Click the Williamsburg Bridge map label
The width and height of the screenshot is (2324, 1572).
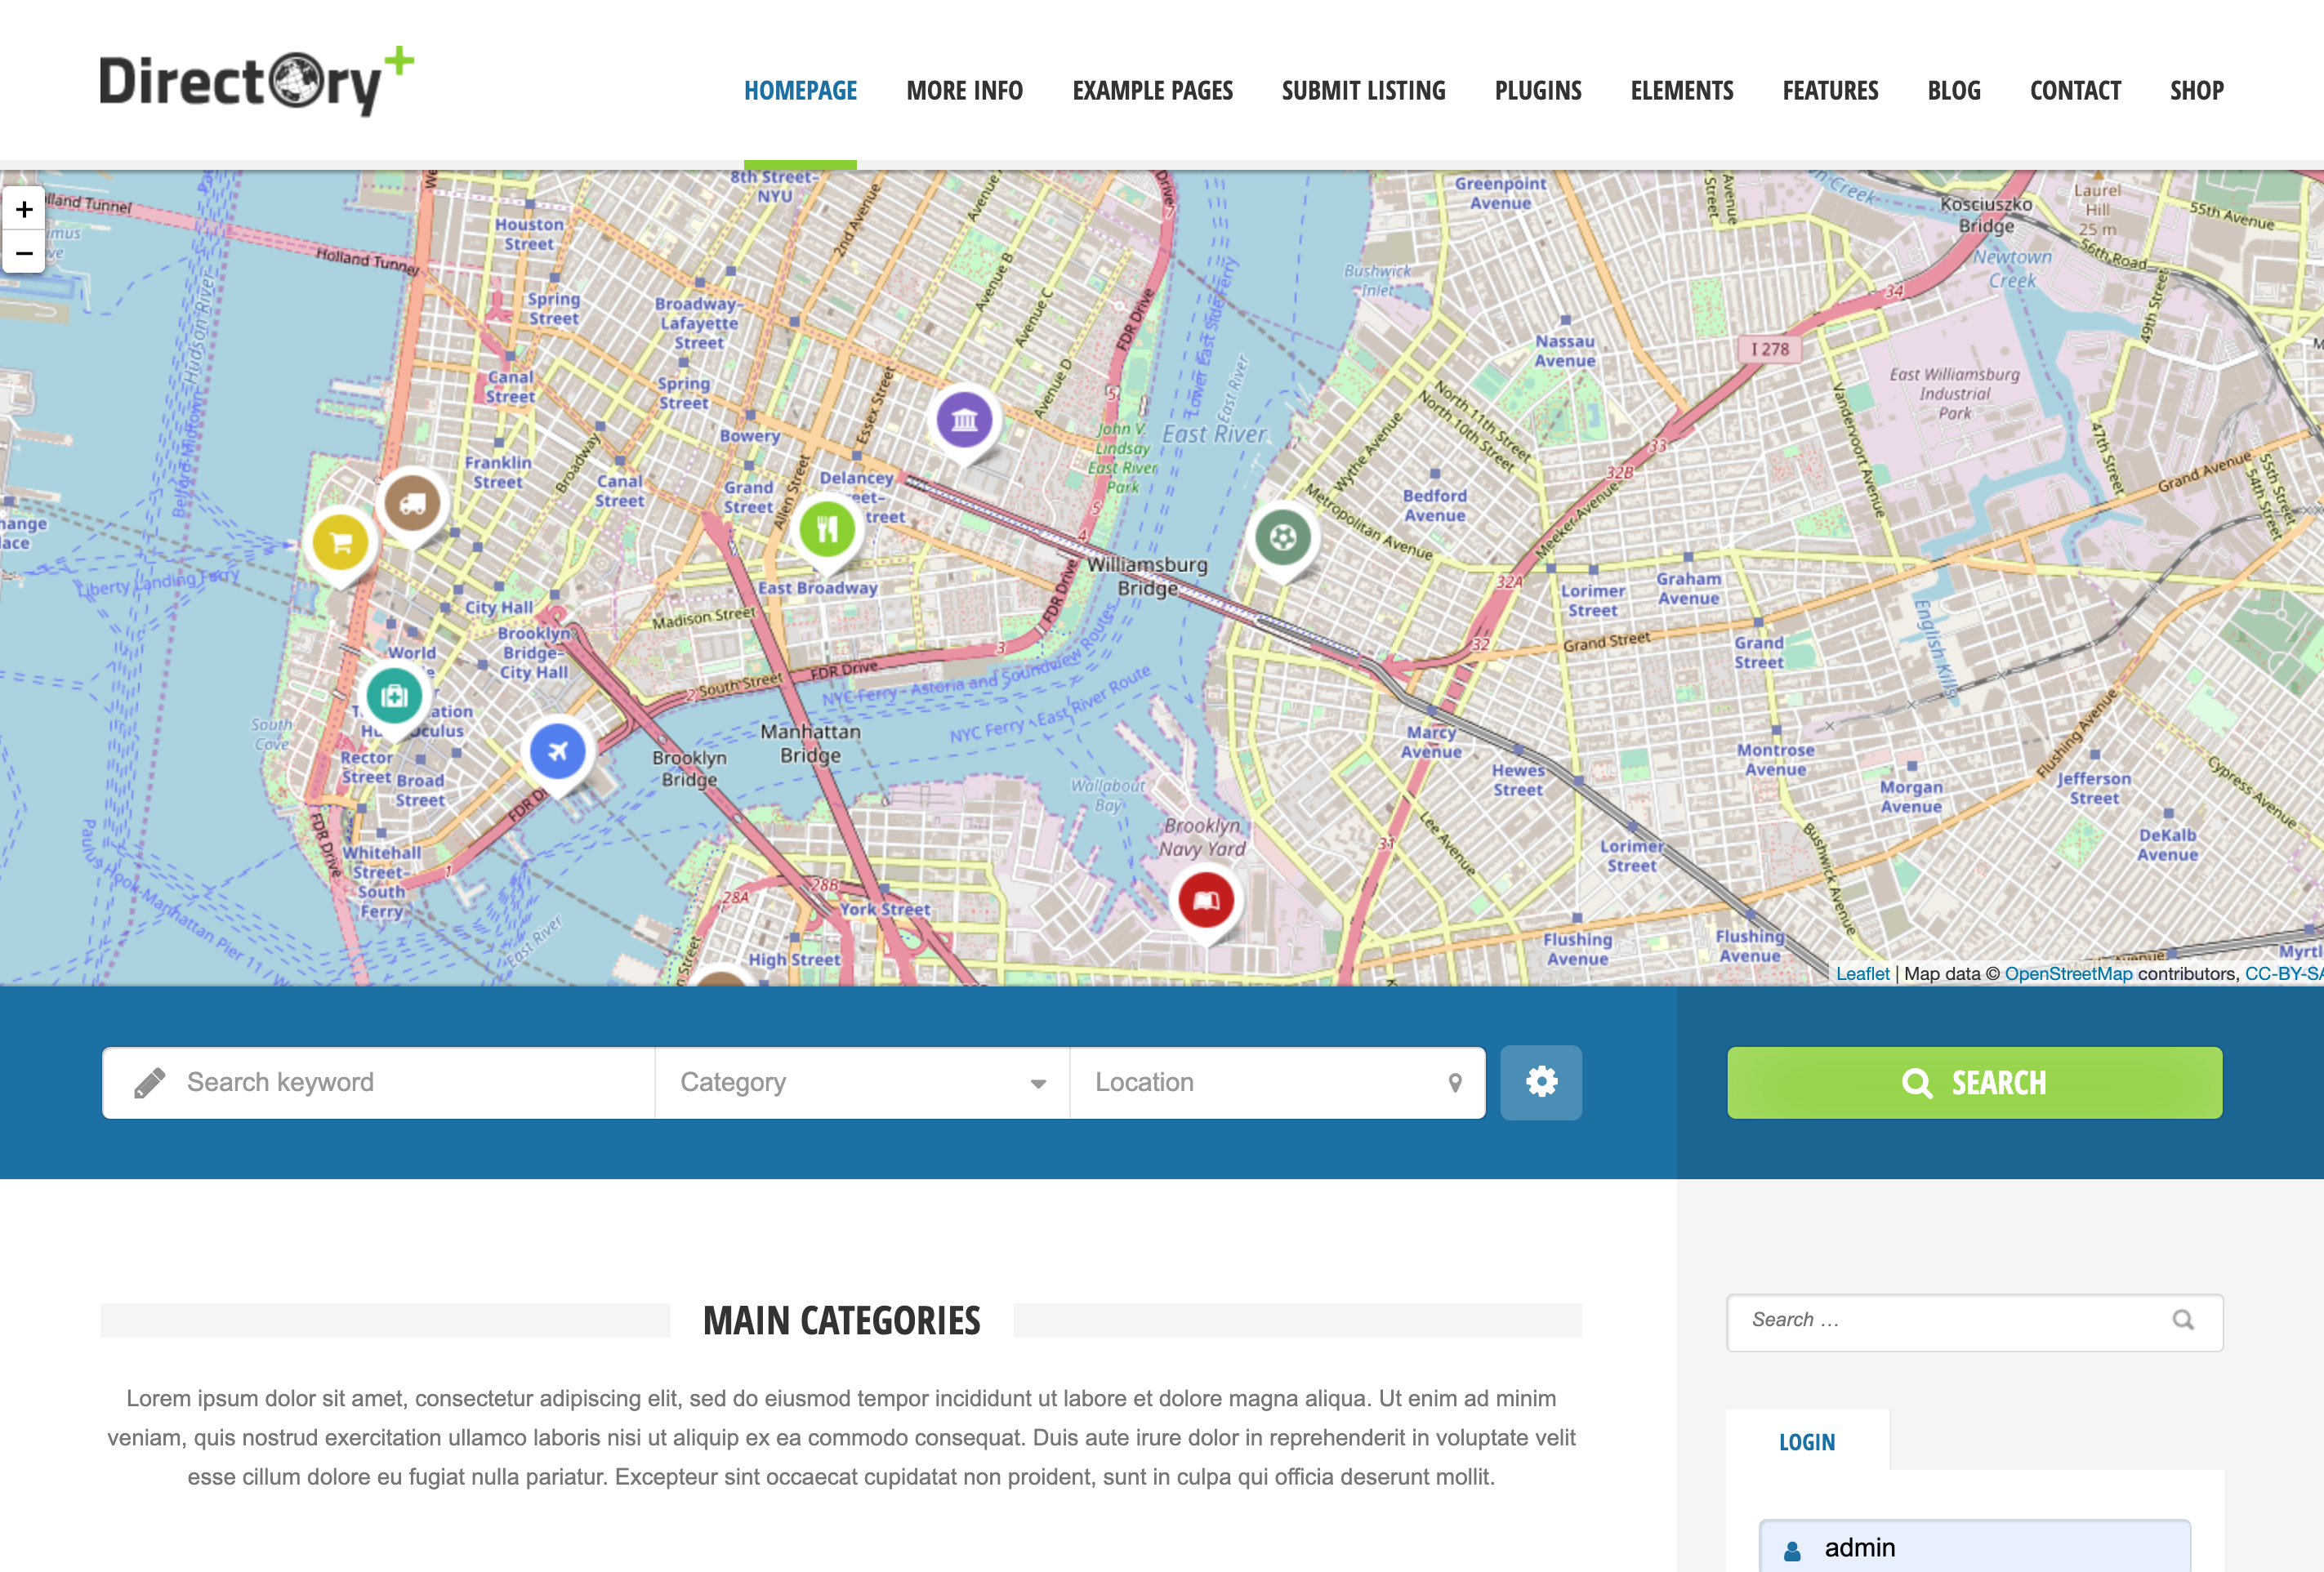click(1147, 576)
